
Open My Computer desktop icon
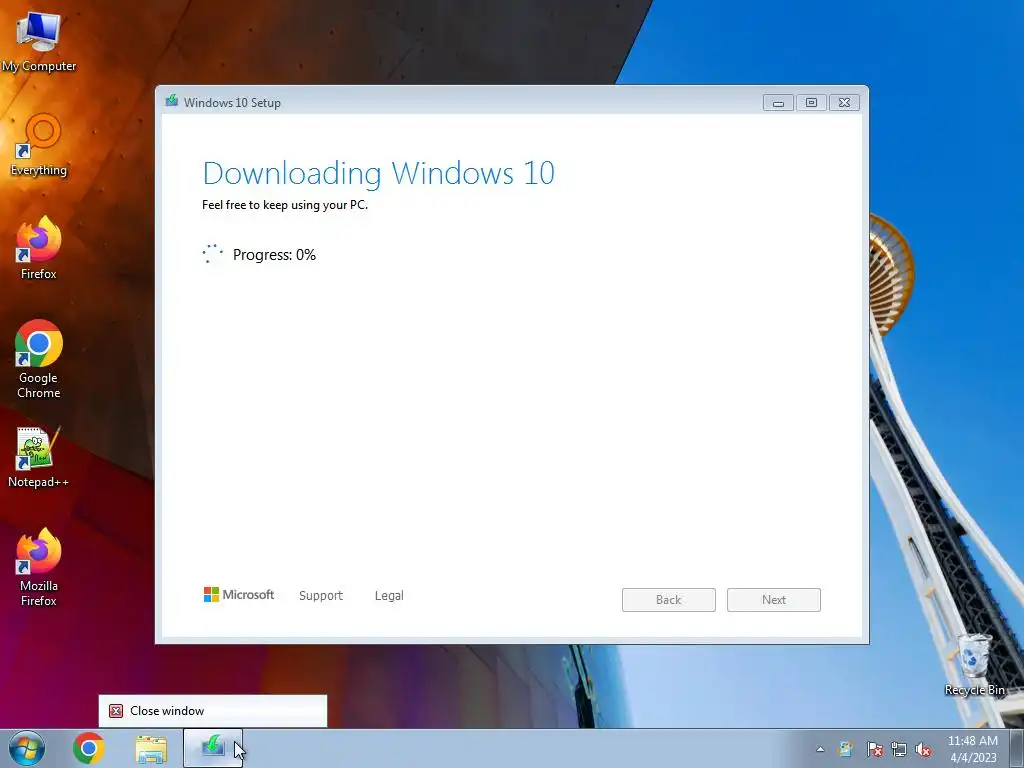39,41
